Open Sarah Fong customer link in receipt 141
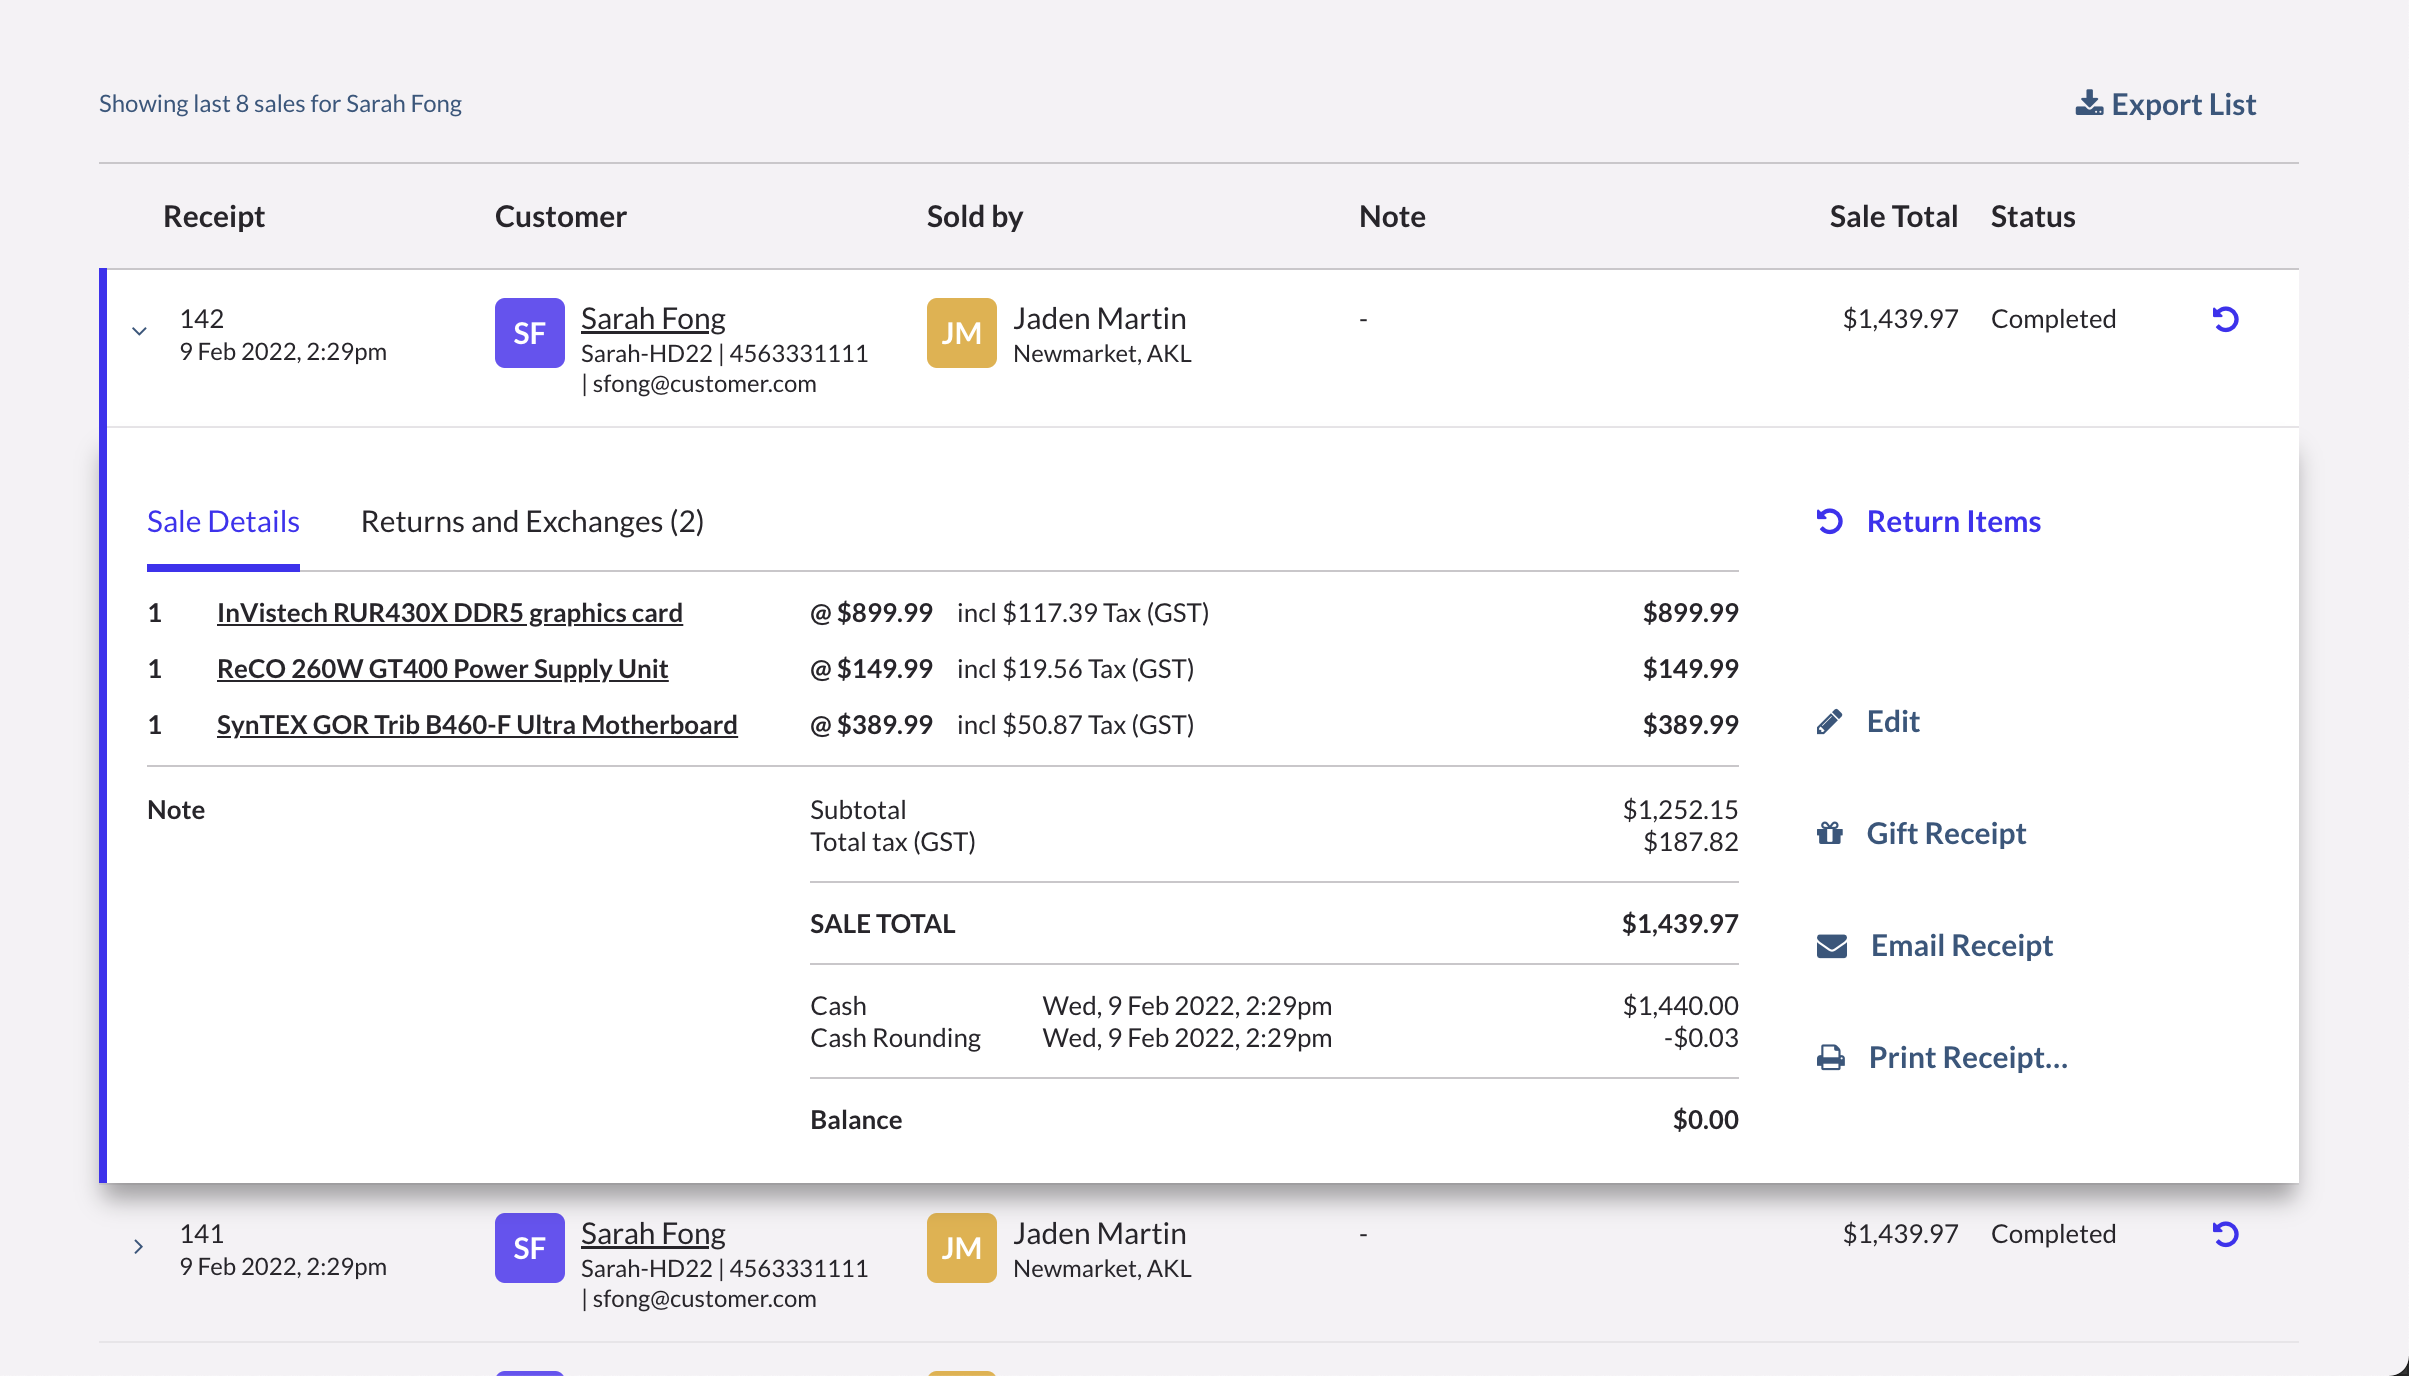 653,1233
